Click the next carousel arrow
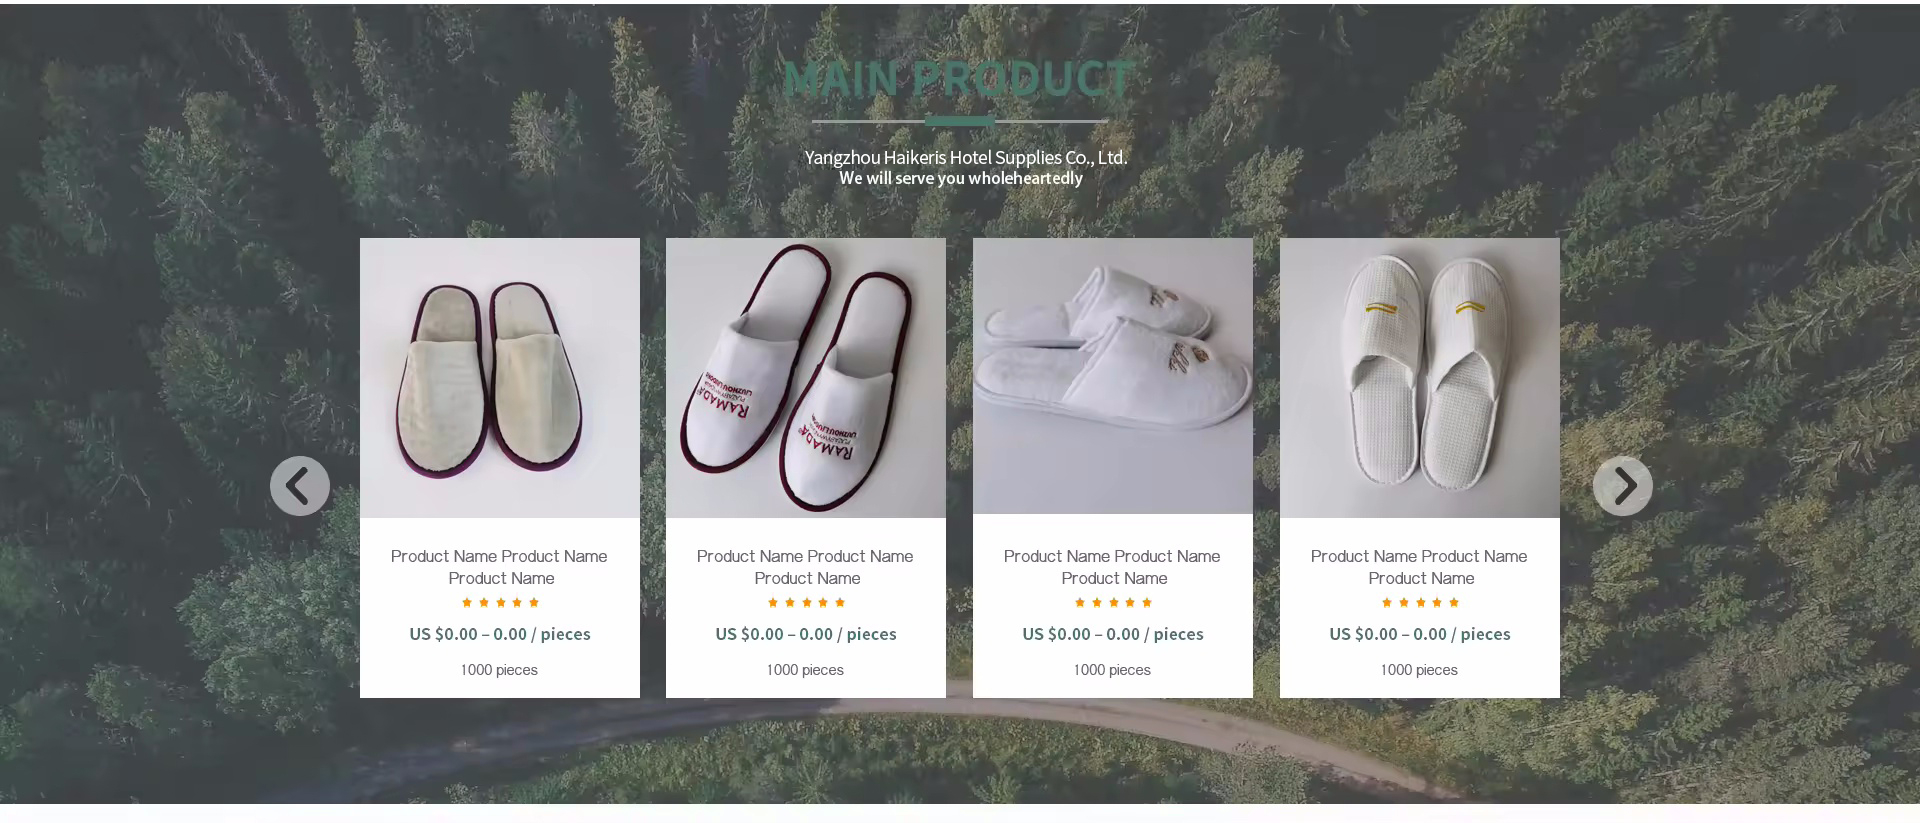Image resolution: width=1920 pixels, height=823 pixels. (1622, 486)
